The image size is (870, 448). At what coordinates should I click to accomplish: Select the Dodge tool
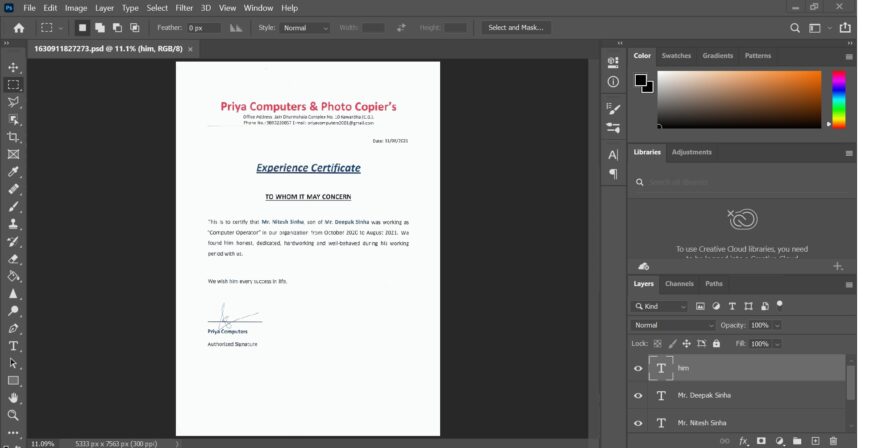(x=13, y=311)
